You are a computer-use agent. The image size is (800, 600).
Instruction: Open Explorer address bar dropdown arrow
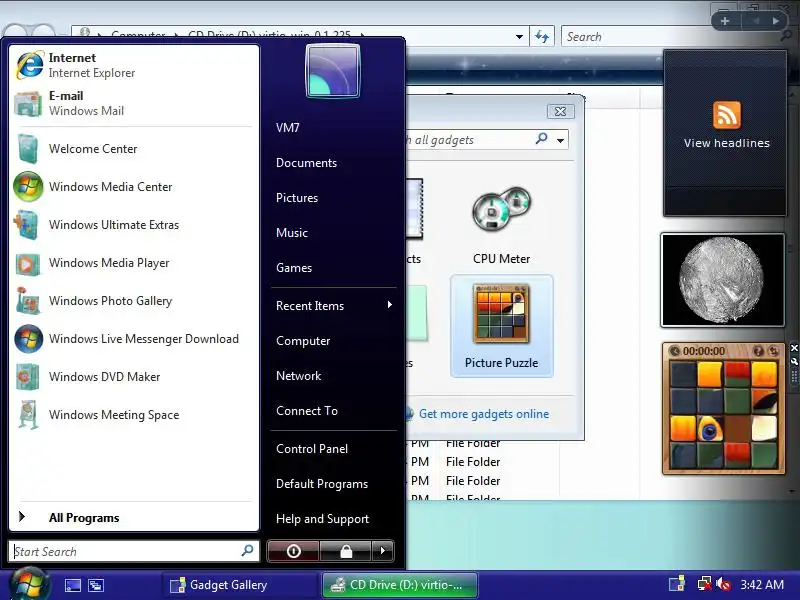[x=519, y=37]
